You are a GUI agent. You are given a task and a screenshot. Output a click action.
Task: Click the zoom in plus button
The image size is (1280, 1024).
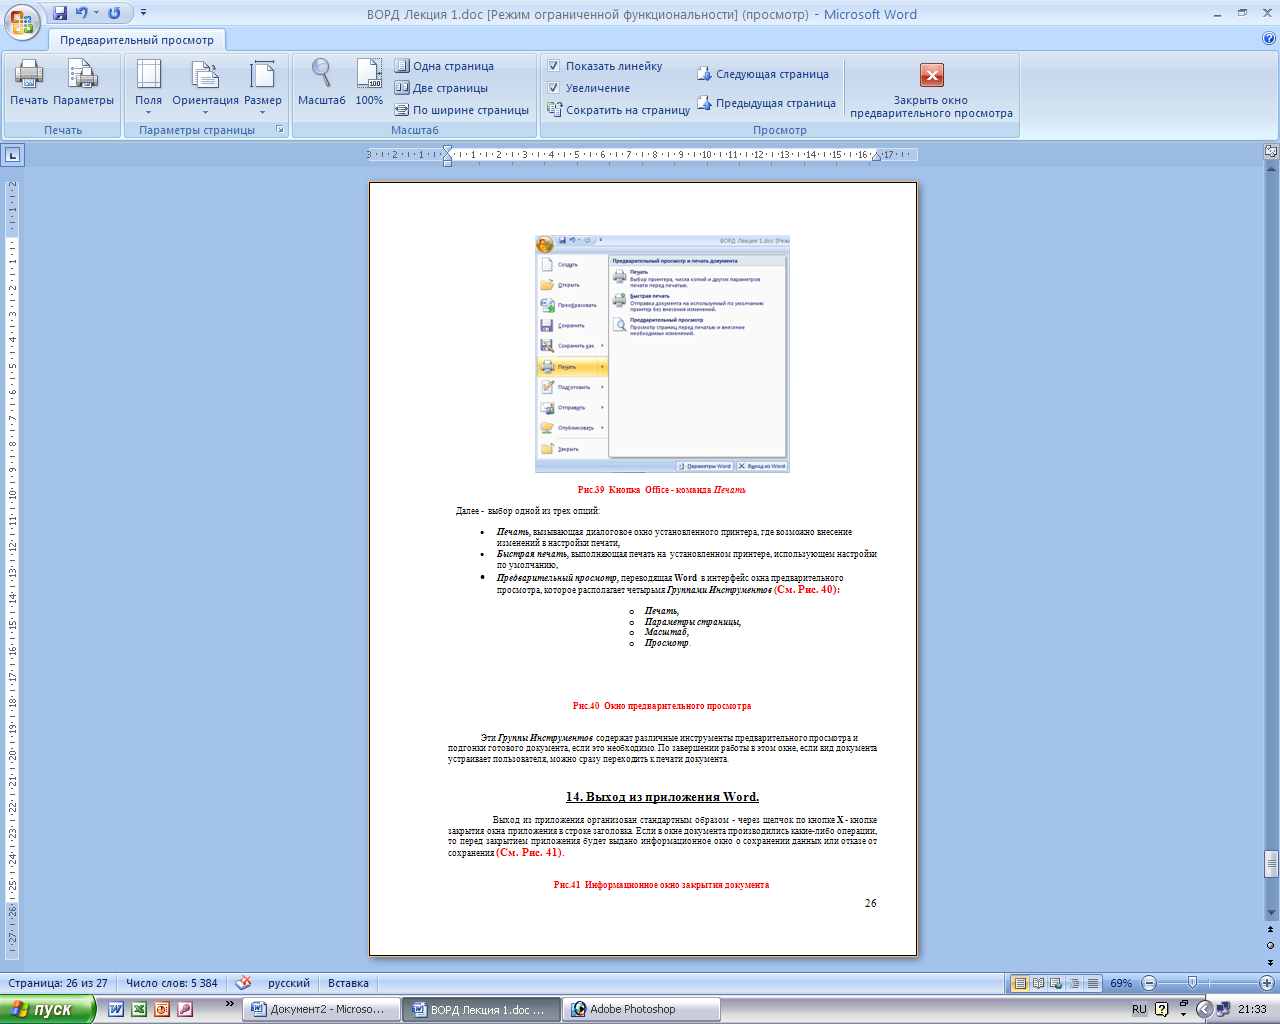pyautogui.click(x=1267, y=983)
